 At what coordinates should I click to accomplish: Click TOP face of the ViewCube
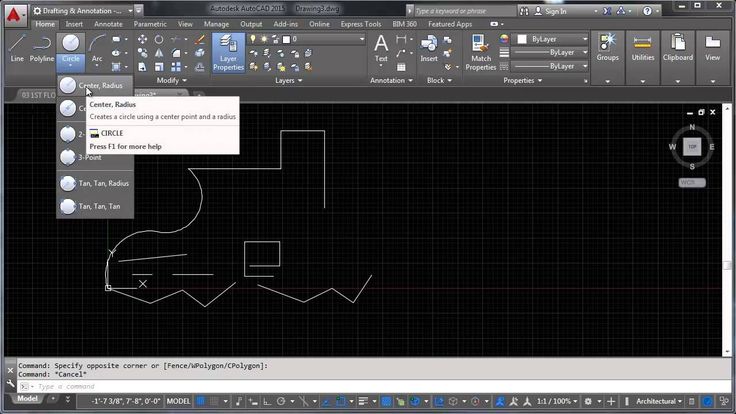692,146
